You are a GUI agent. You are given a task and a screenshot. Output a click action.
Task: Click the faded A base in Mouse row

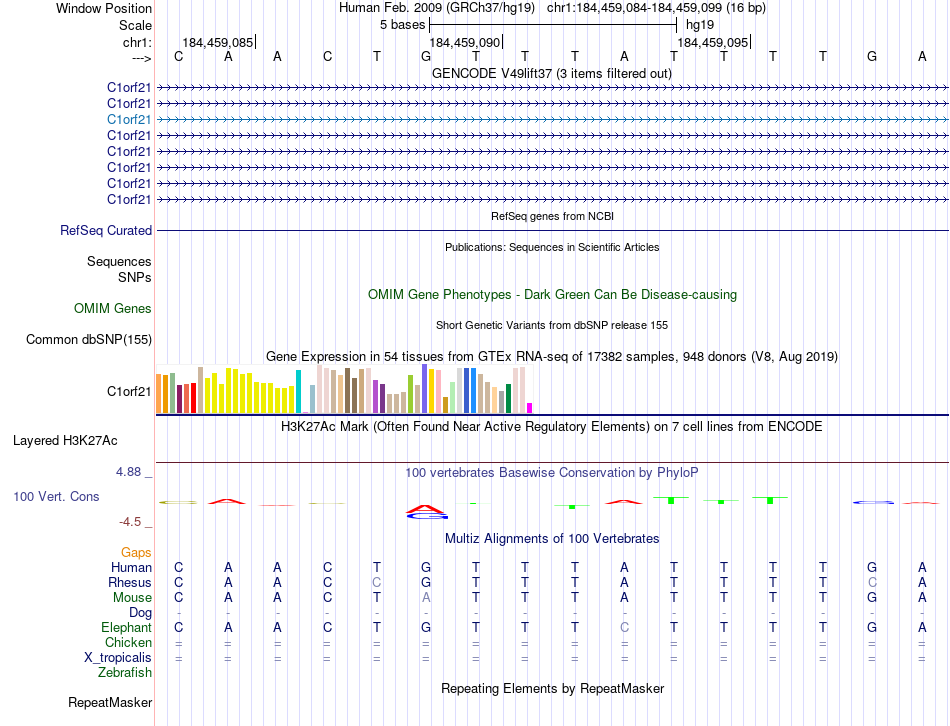(x=426, y=598)
